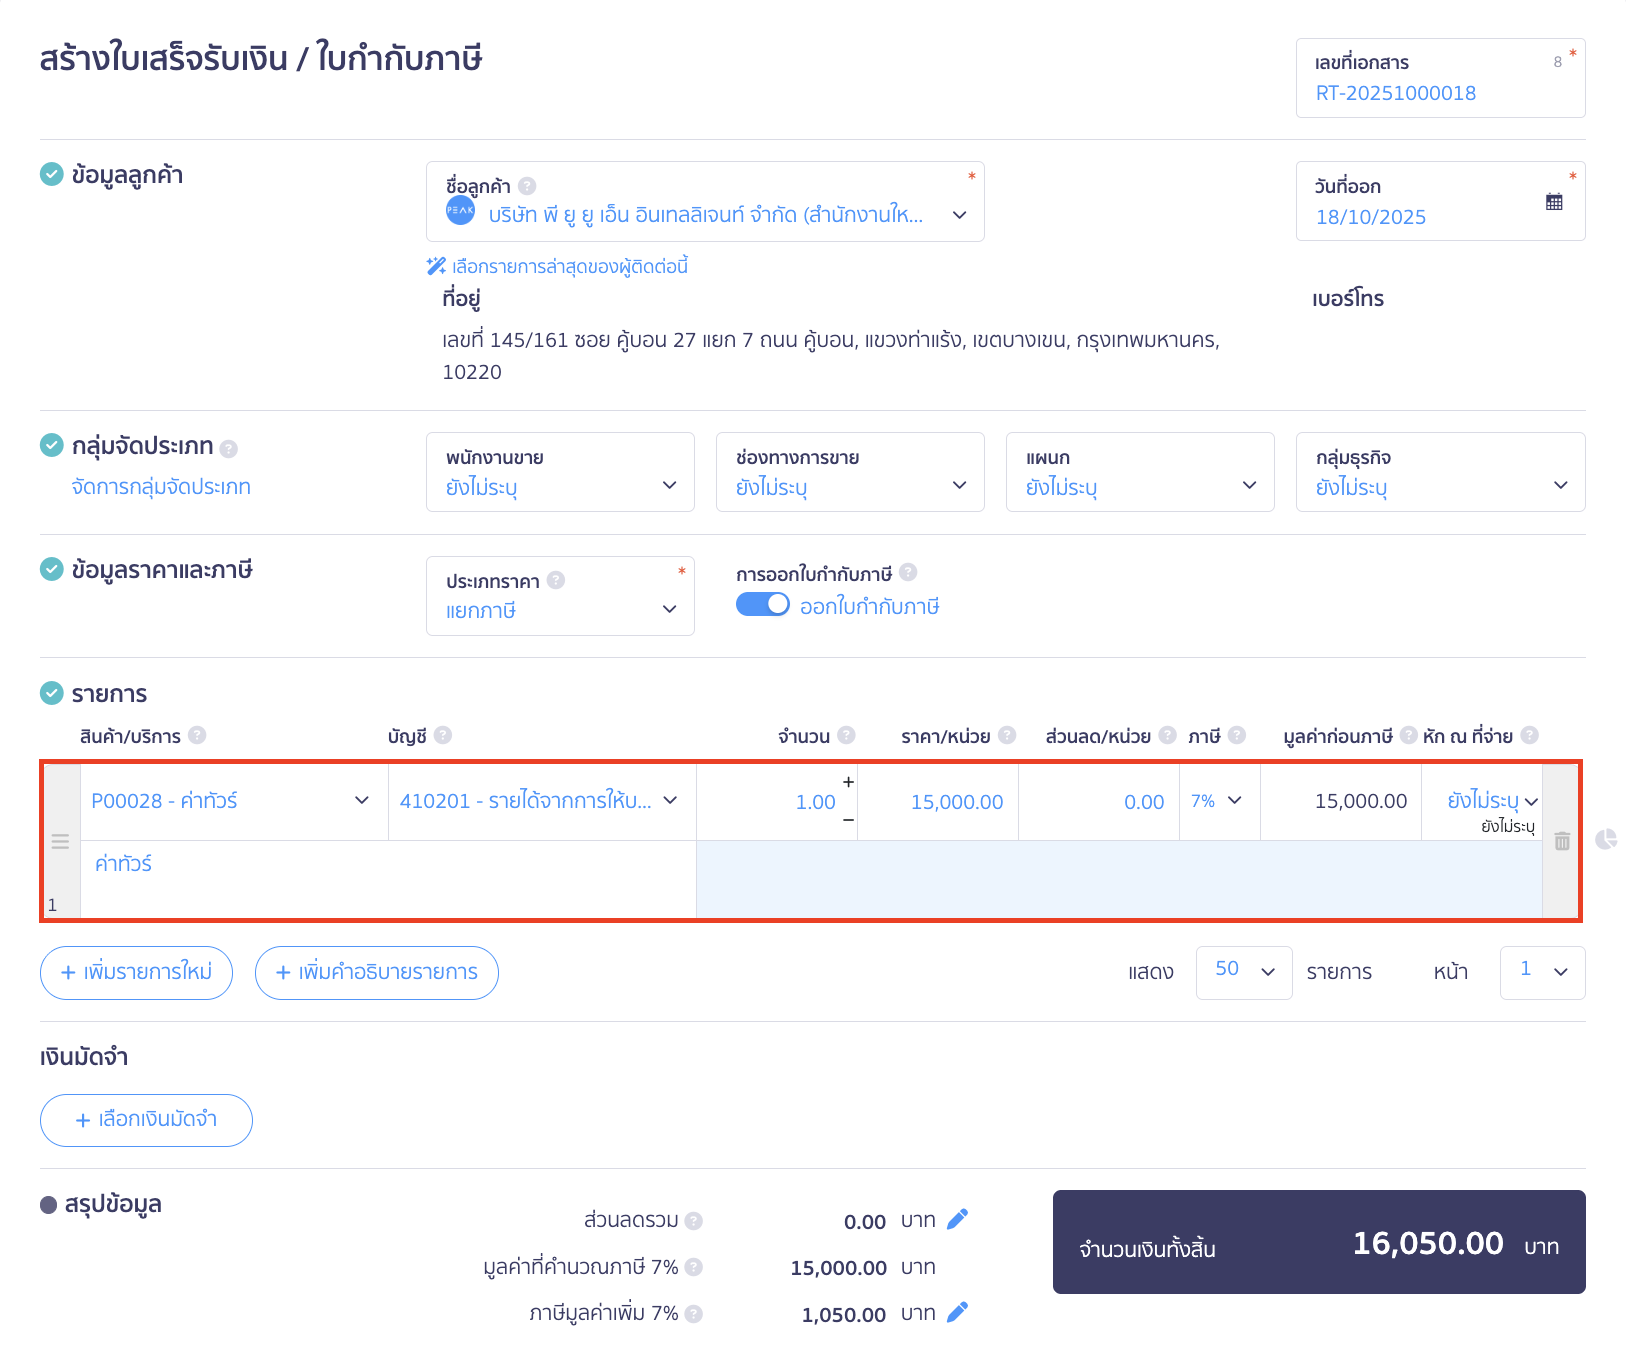This screenshot has height=1356, width=1626.
Task: Click the pencil icon next to ส่วนลดรวม
Action: point(957,1219)
